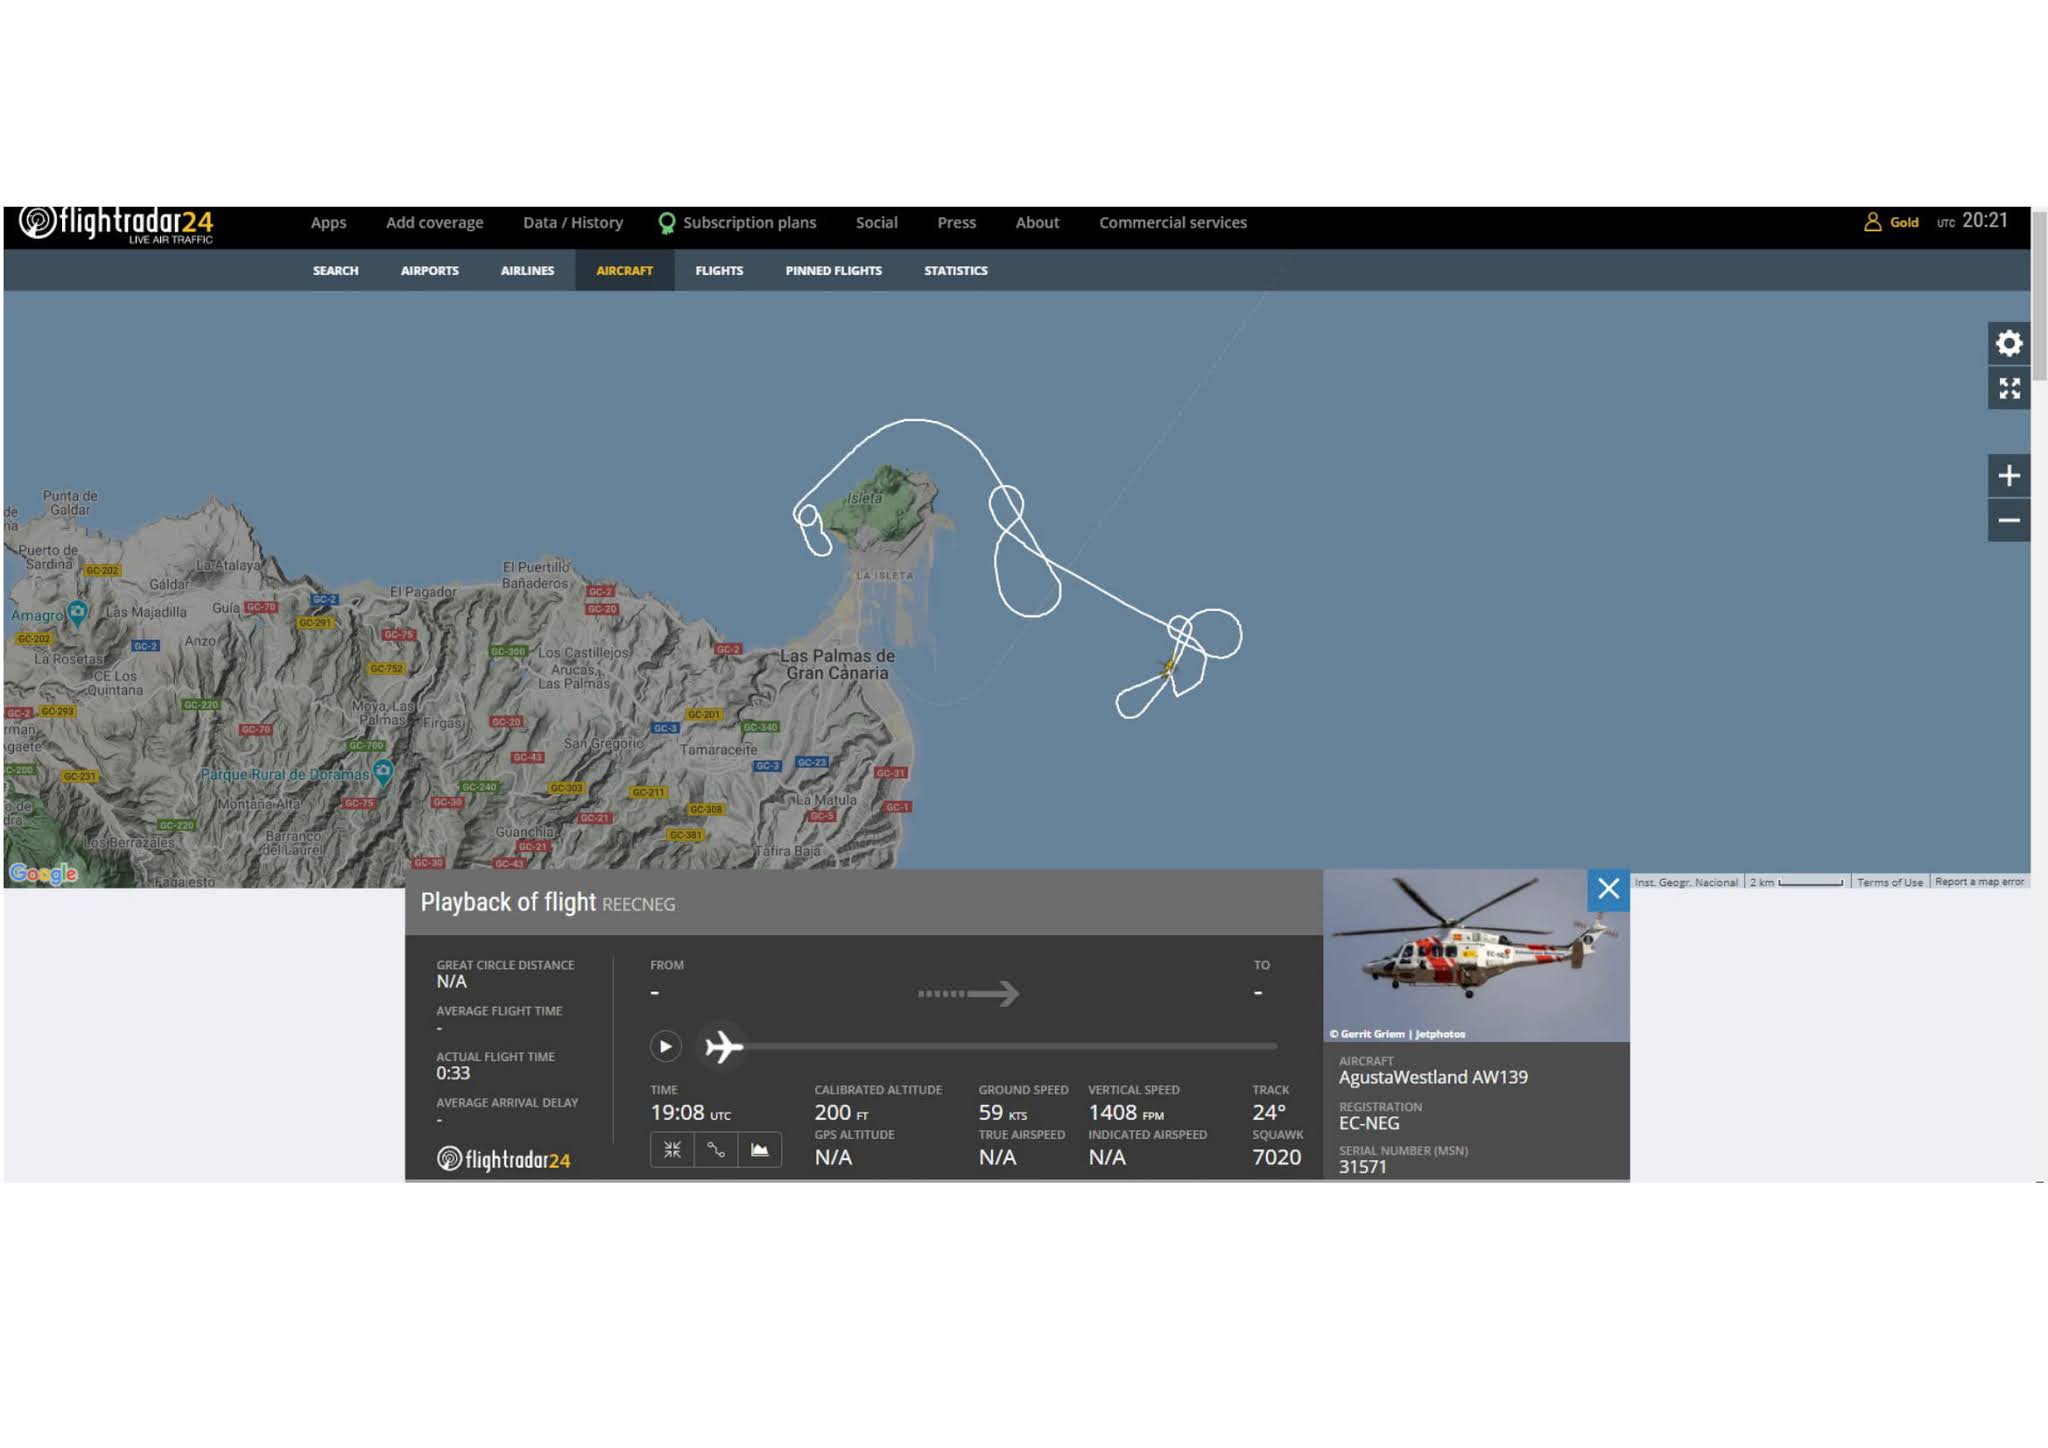Image resolution: width=2048 pixels, height=1448 pixels.
Task: Expand the Social menu
Action: pyautogui.click(x=876, y=222)
